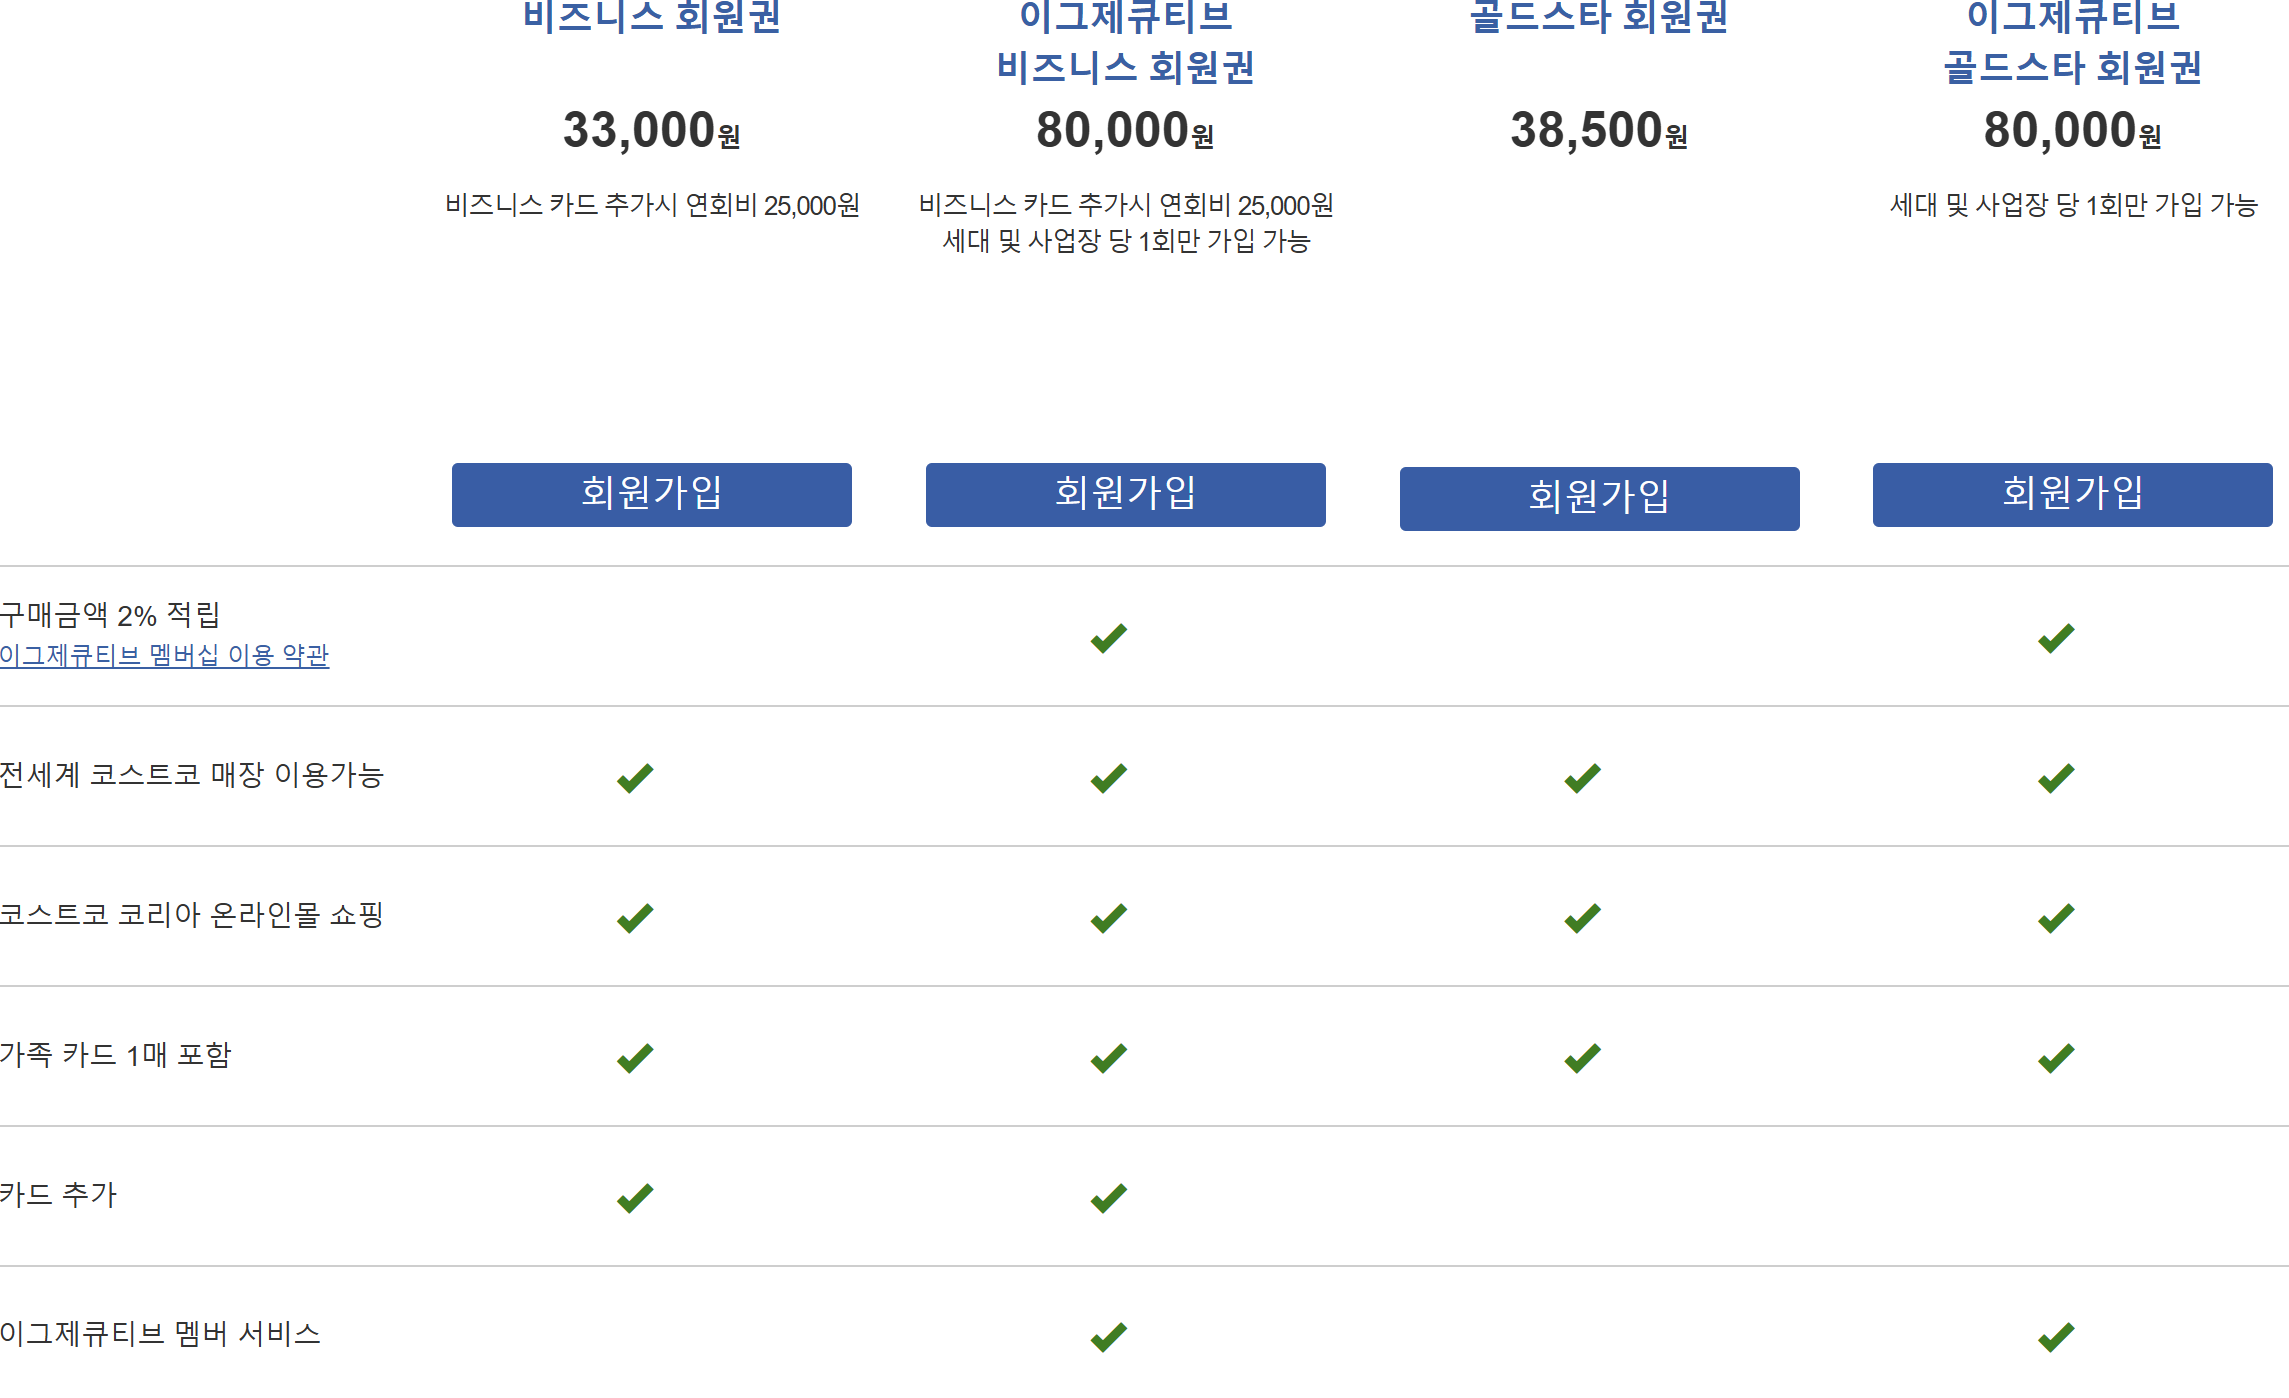Select the 비즈니스 회원권 column header
Screen dimensions: 2289x1398
652,17
